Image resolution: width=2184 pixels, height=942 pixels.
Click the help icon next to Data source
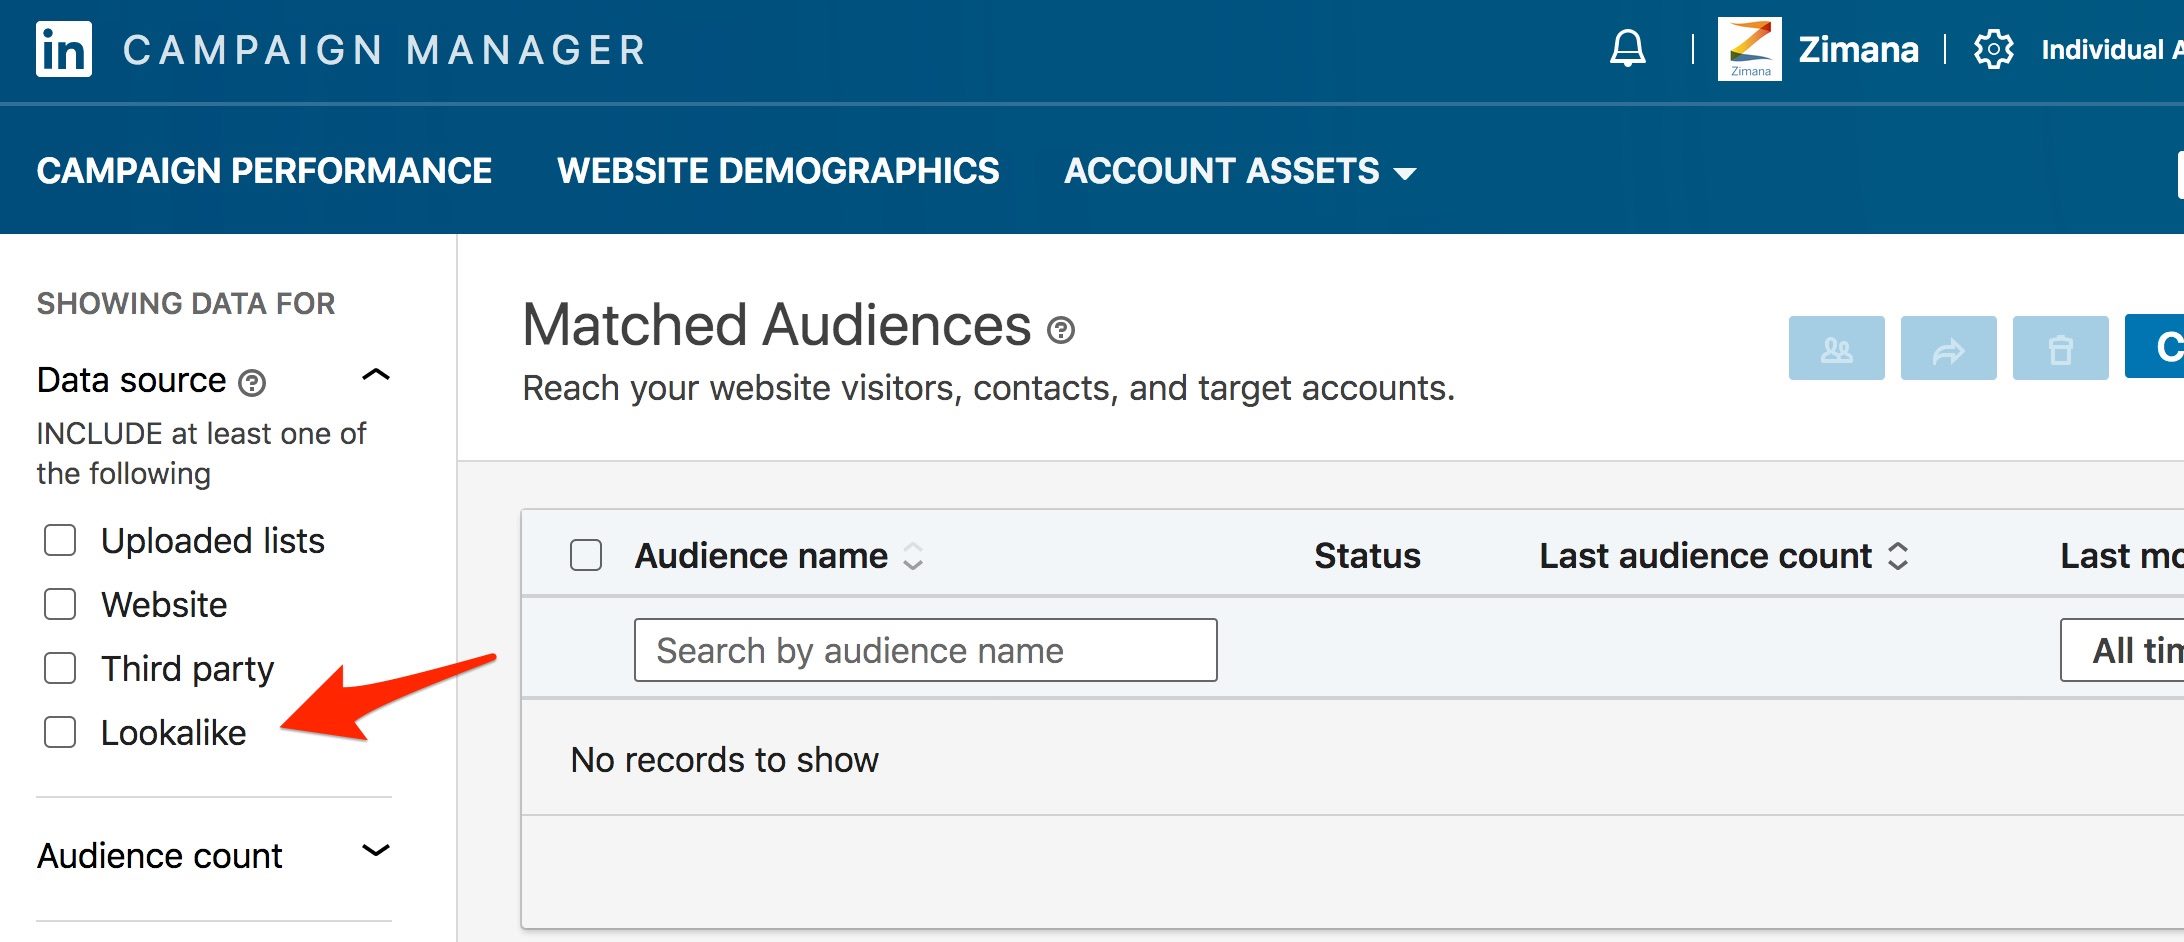tap(252, 382)
